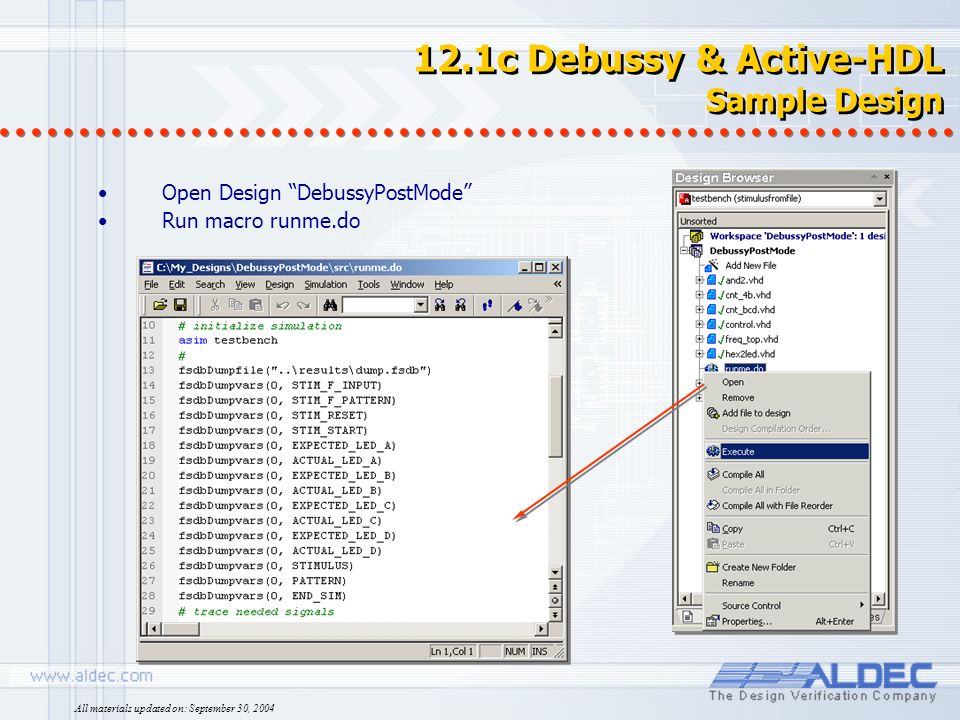Click the Undo arrow icon

[x=282, y=305]
